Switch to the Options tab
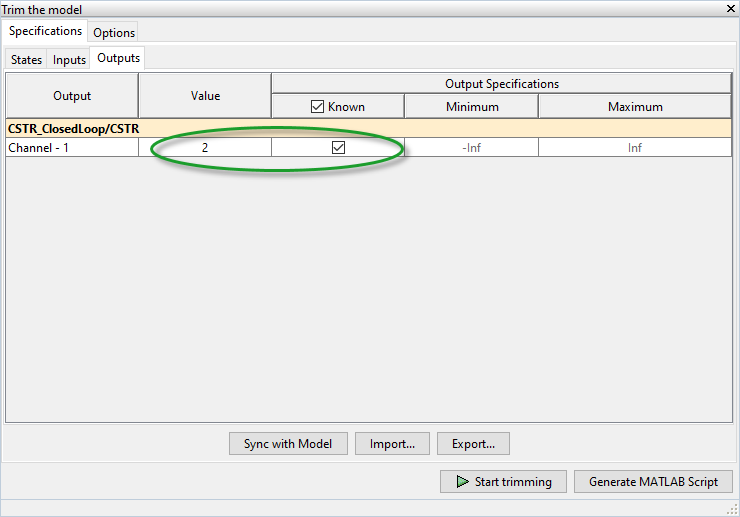This screenshot has width=740, height=517. coord(114,33)
